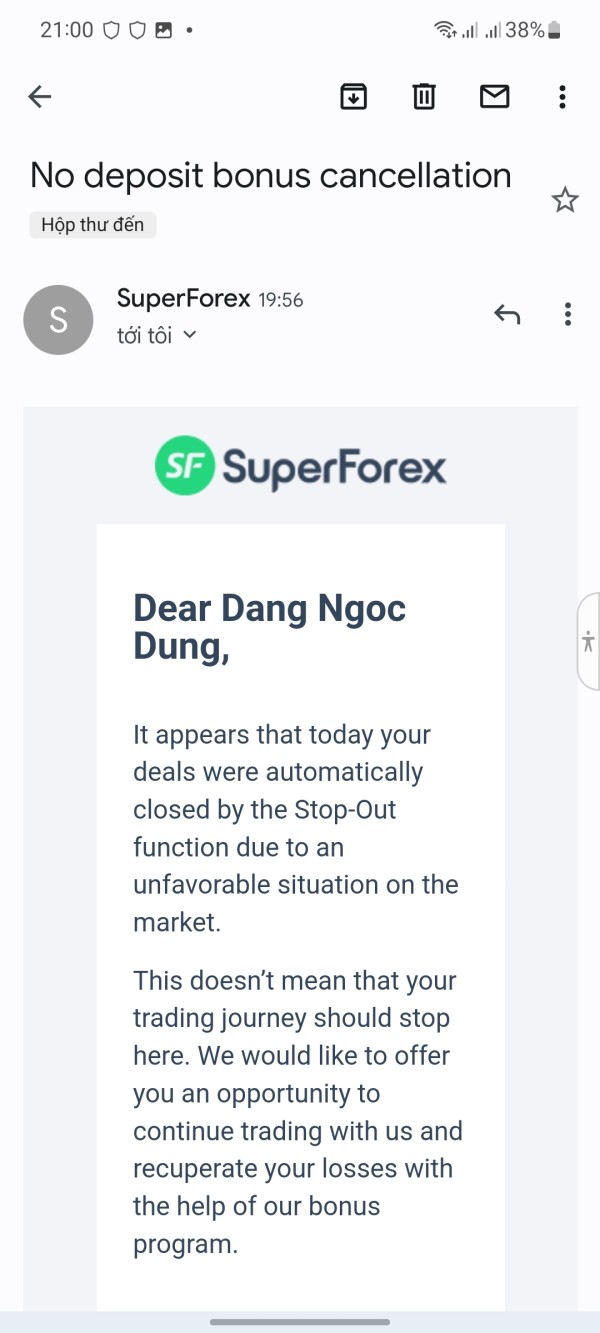Delete the email with the trash icon
The height and width of the screenshot is (1333, 600).
pyautogui.click(x=424, y=96)
